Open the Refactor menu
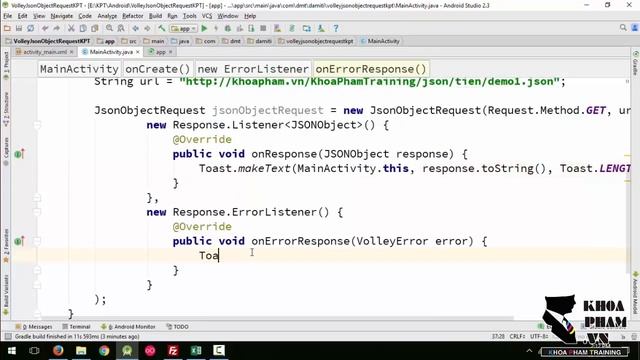This screenshot has height=360, width=640. [x=133, y=16]
